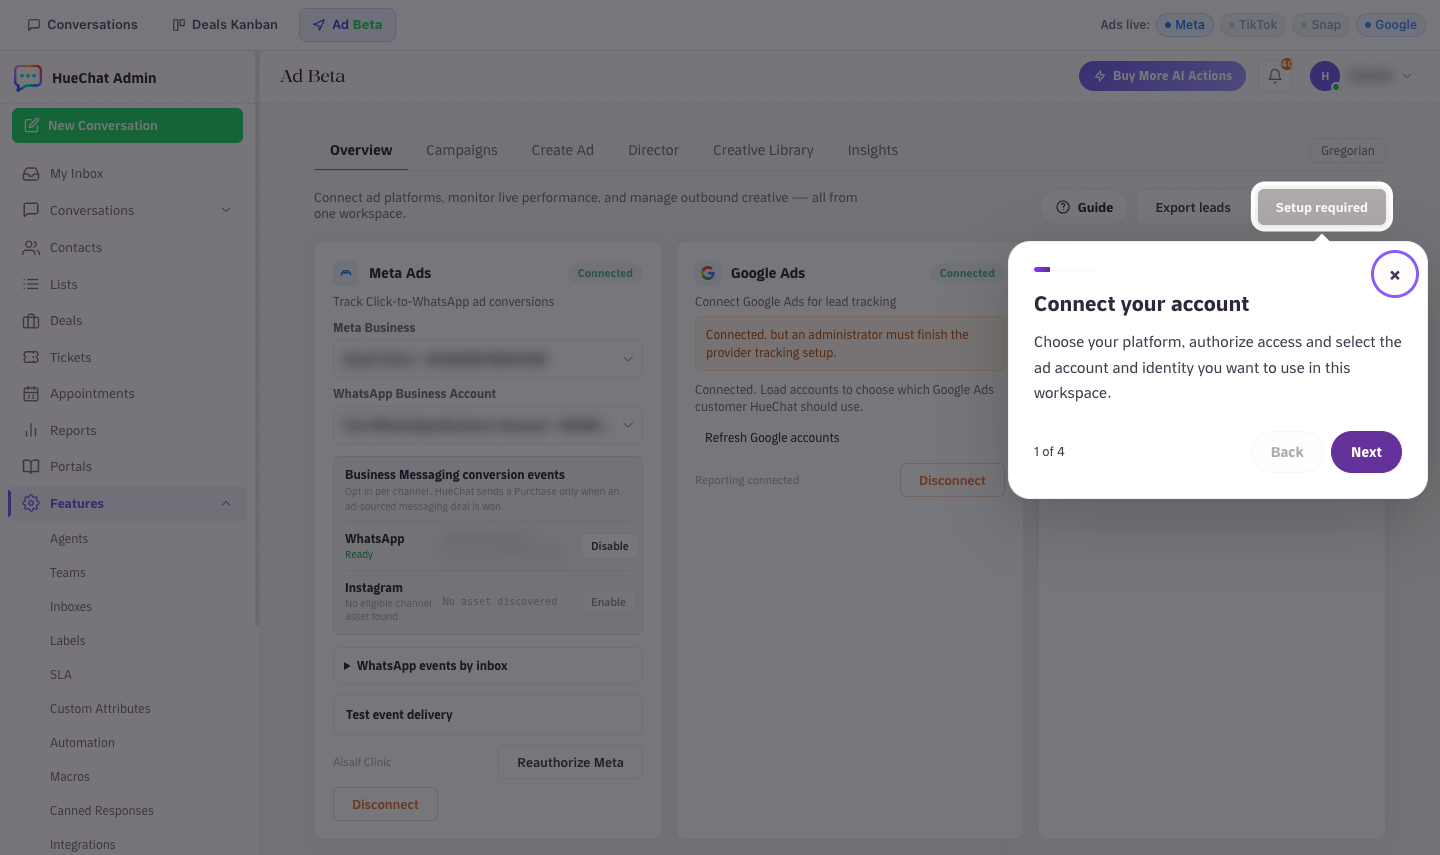Toggle the Google ads live pill

(1391, 25)
